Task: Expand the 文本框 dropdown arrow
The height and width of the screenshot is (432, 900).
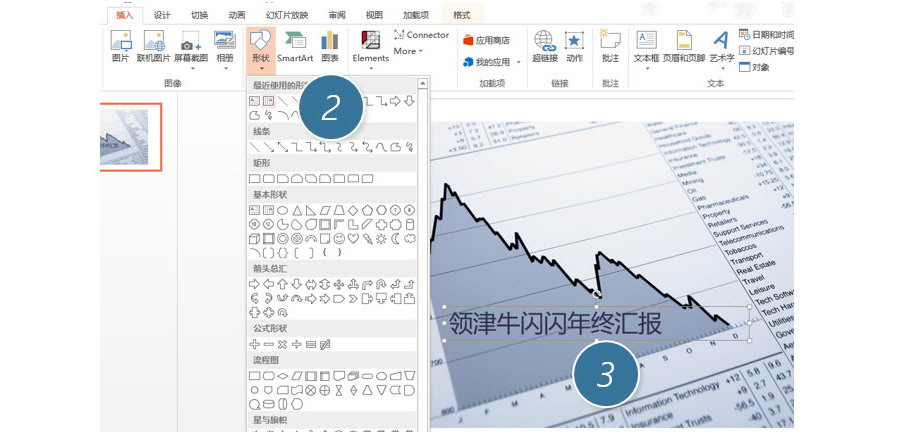Action: [647, 69]
